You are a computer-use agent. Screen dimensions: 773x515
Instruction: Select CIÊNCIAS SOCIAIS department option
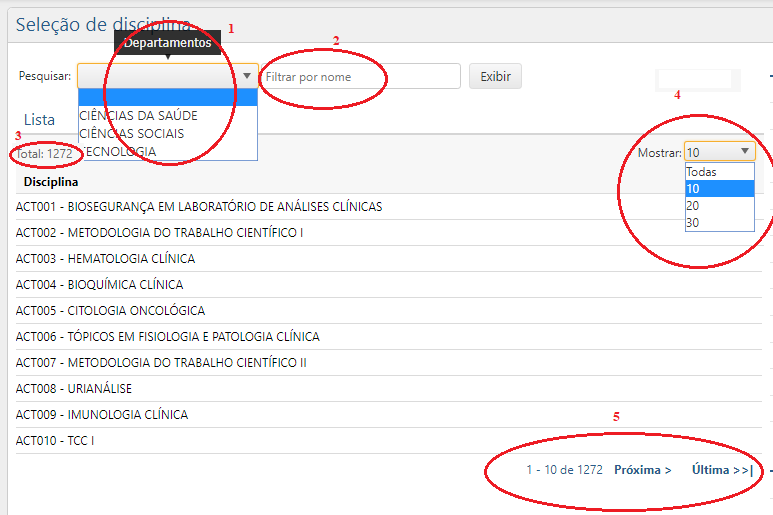131,133
